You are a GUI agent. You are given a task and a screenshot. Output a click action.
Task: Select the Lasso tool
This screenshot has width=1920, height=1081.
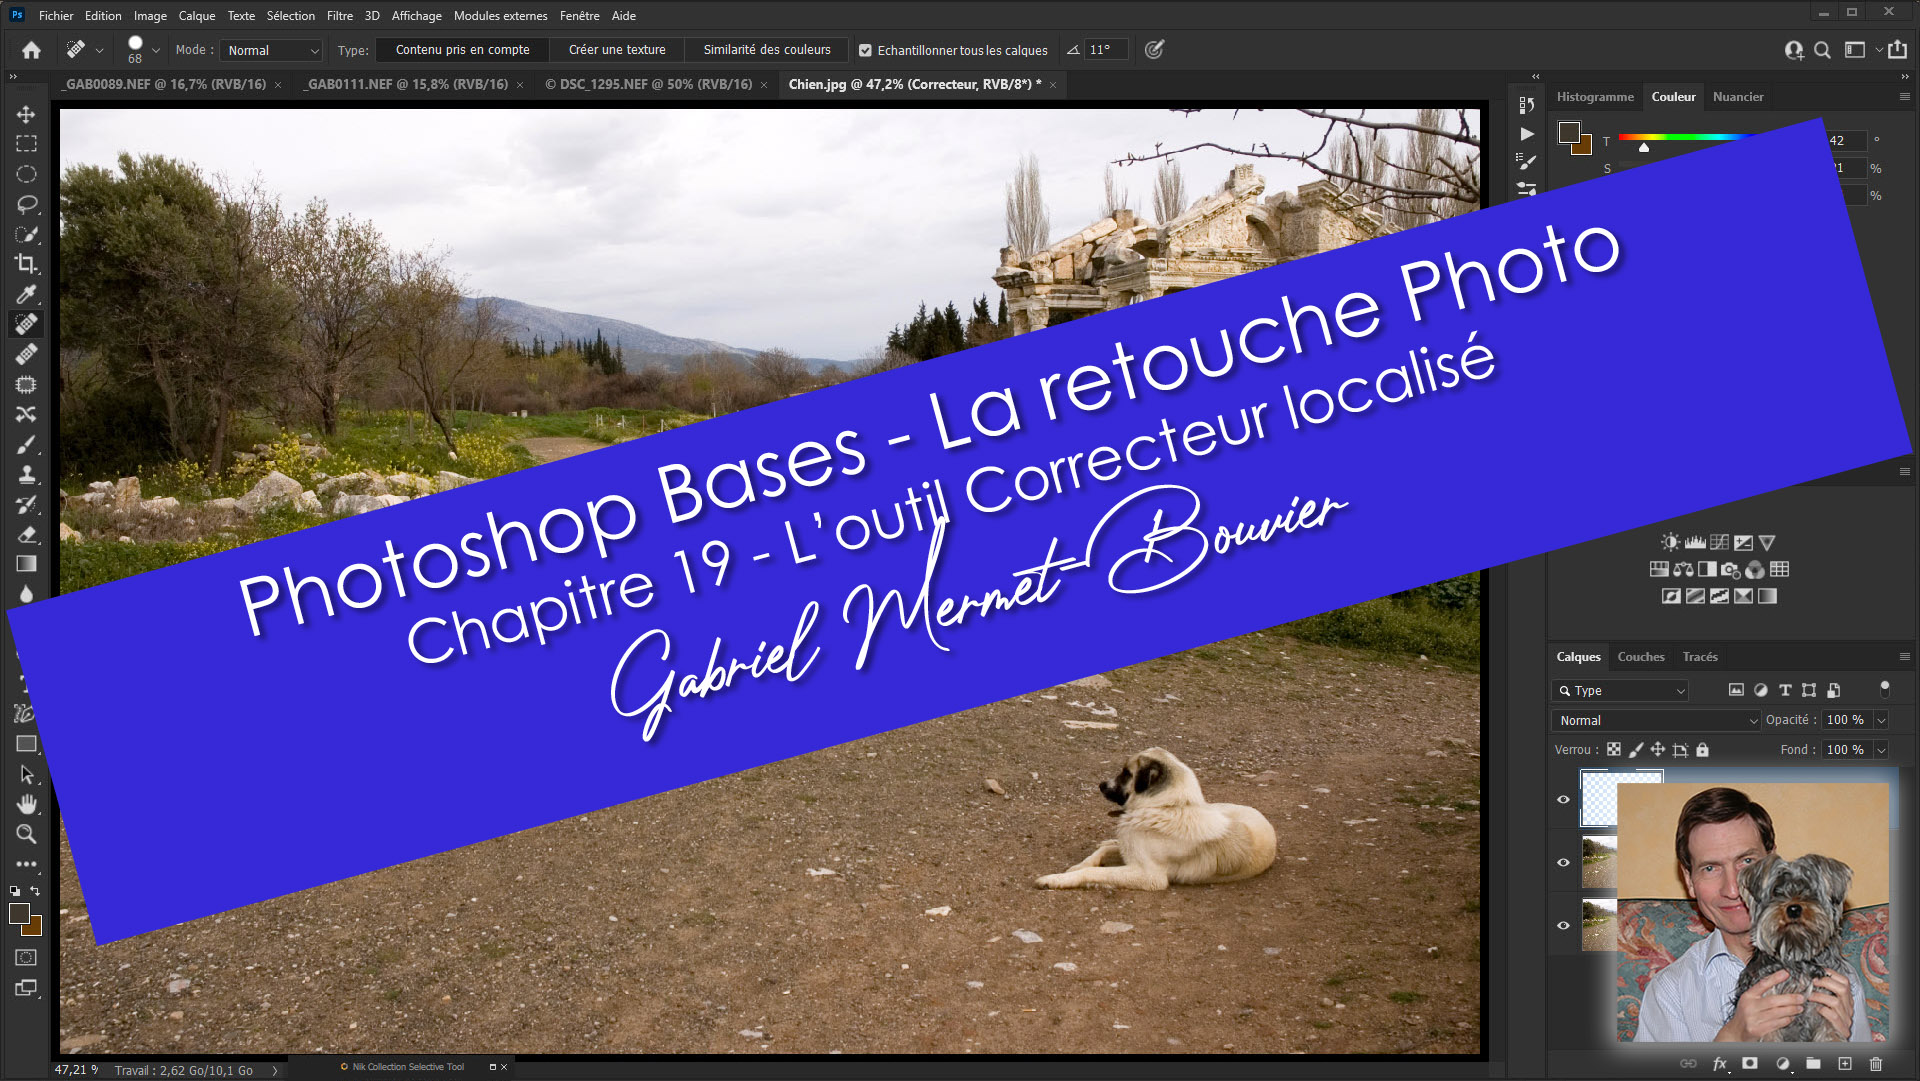26,204
